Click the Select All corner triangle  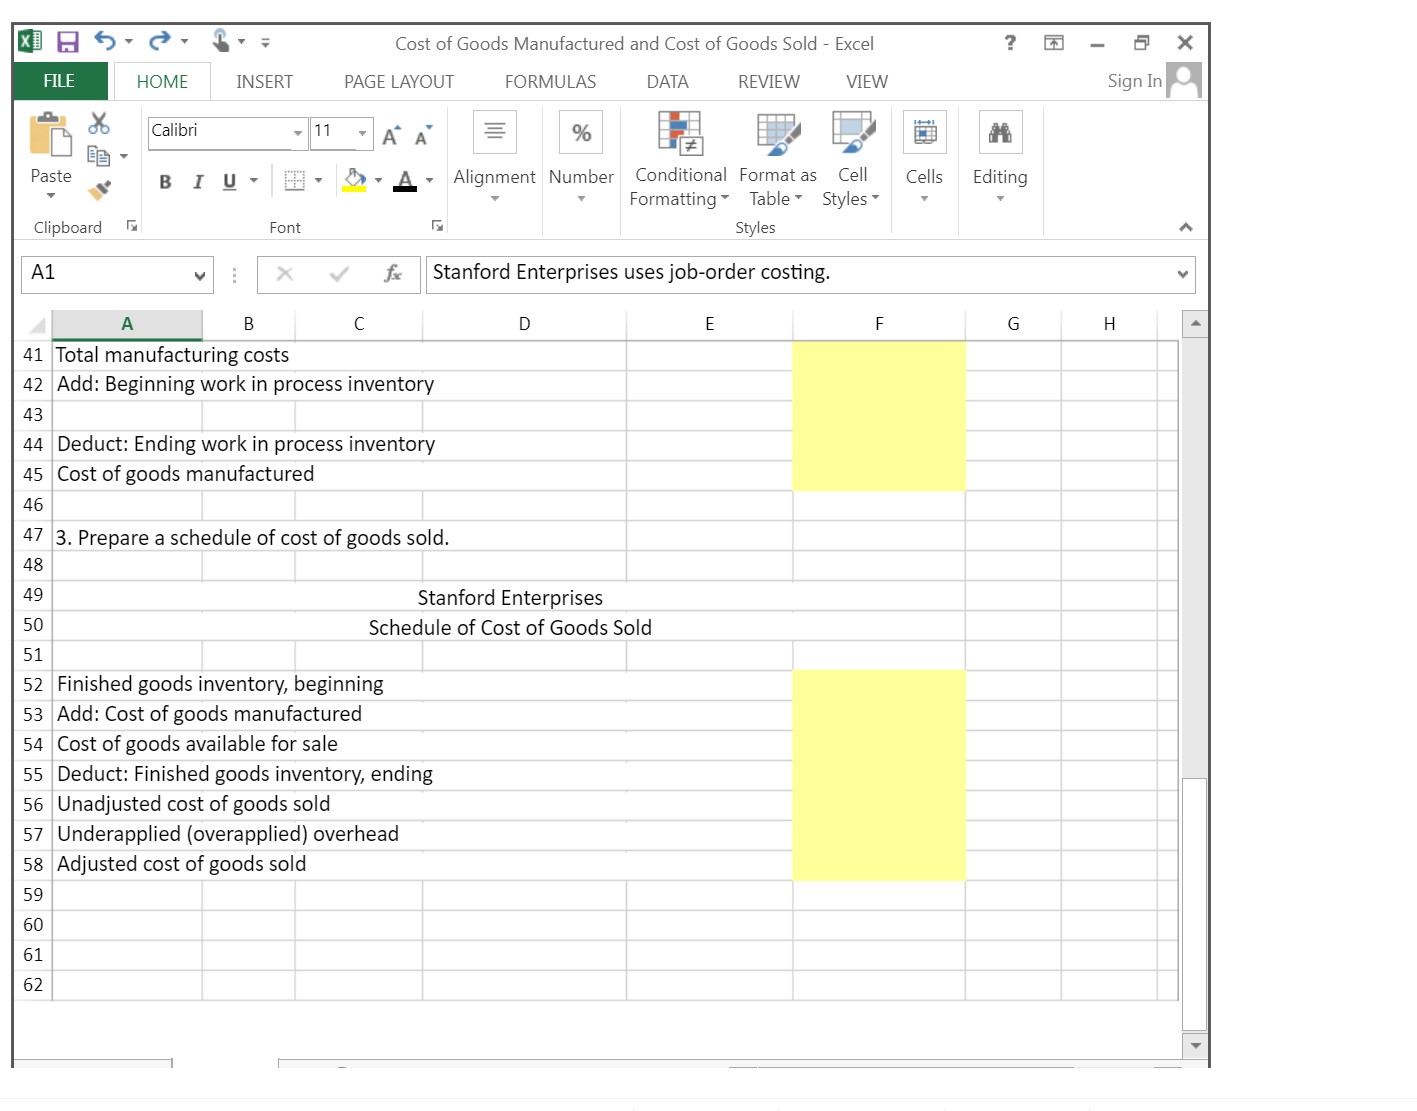point(37,324)
